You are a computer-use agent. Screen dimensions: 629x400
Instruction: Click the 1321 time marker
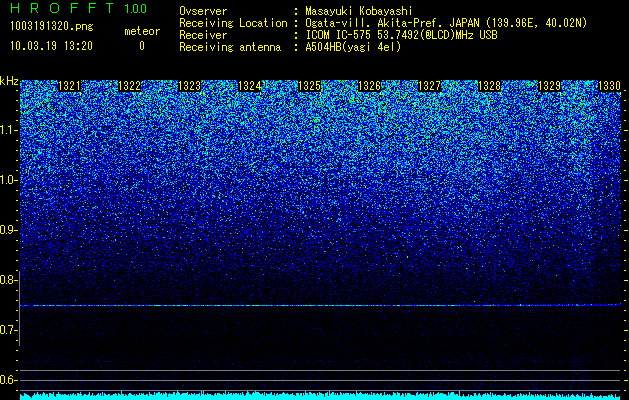coord(69,86)
